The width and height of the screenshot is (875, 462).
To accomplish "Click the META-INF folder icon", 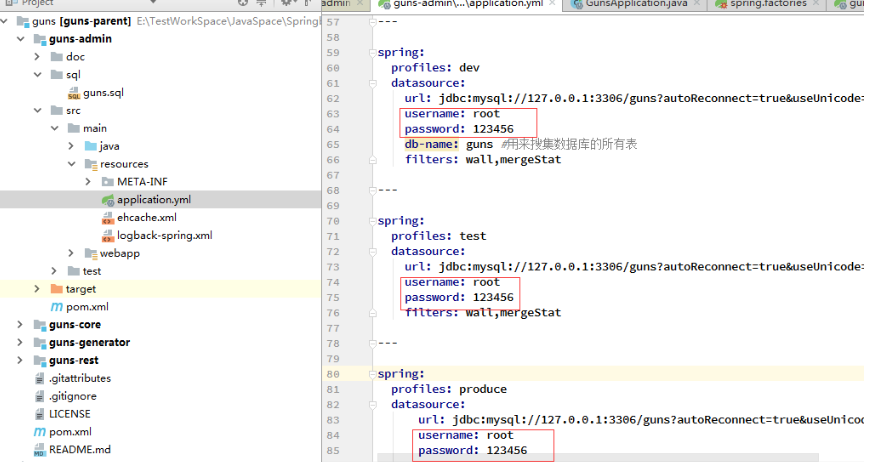I will [x=108, y=182].
